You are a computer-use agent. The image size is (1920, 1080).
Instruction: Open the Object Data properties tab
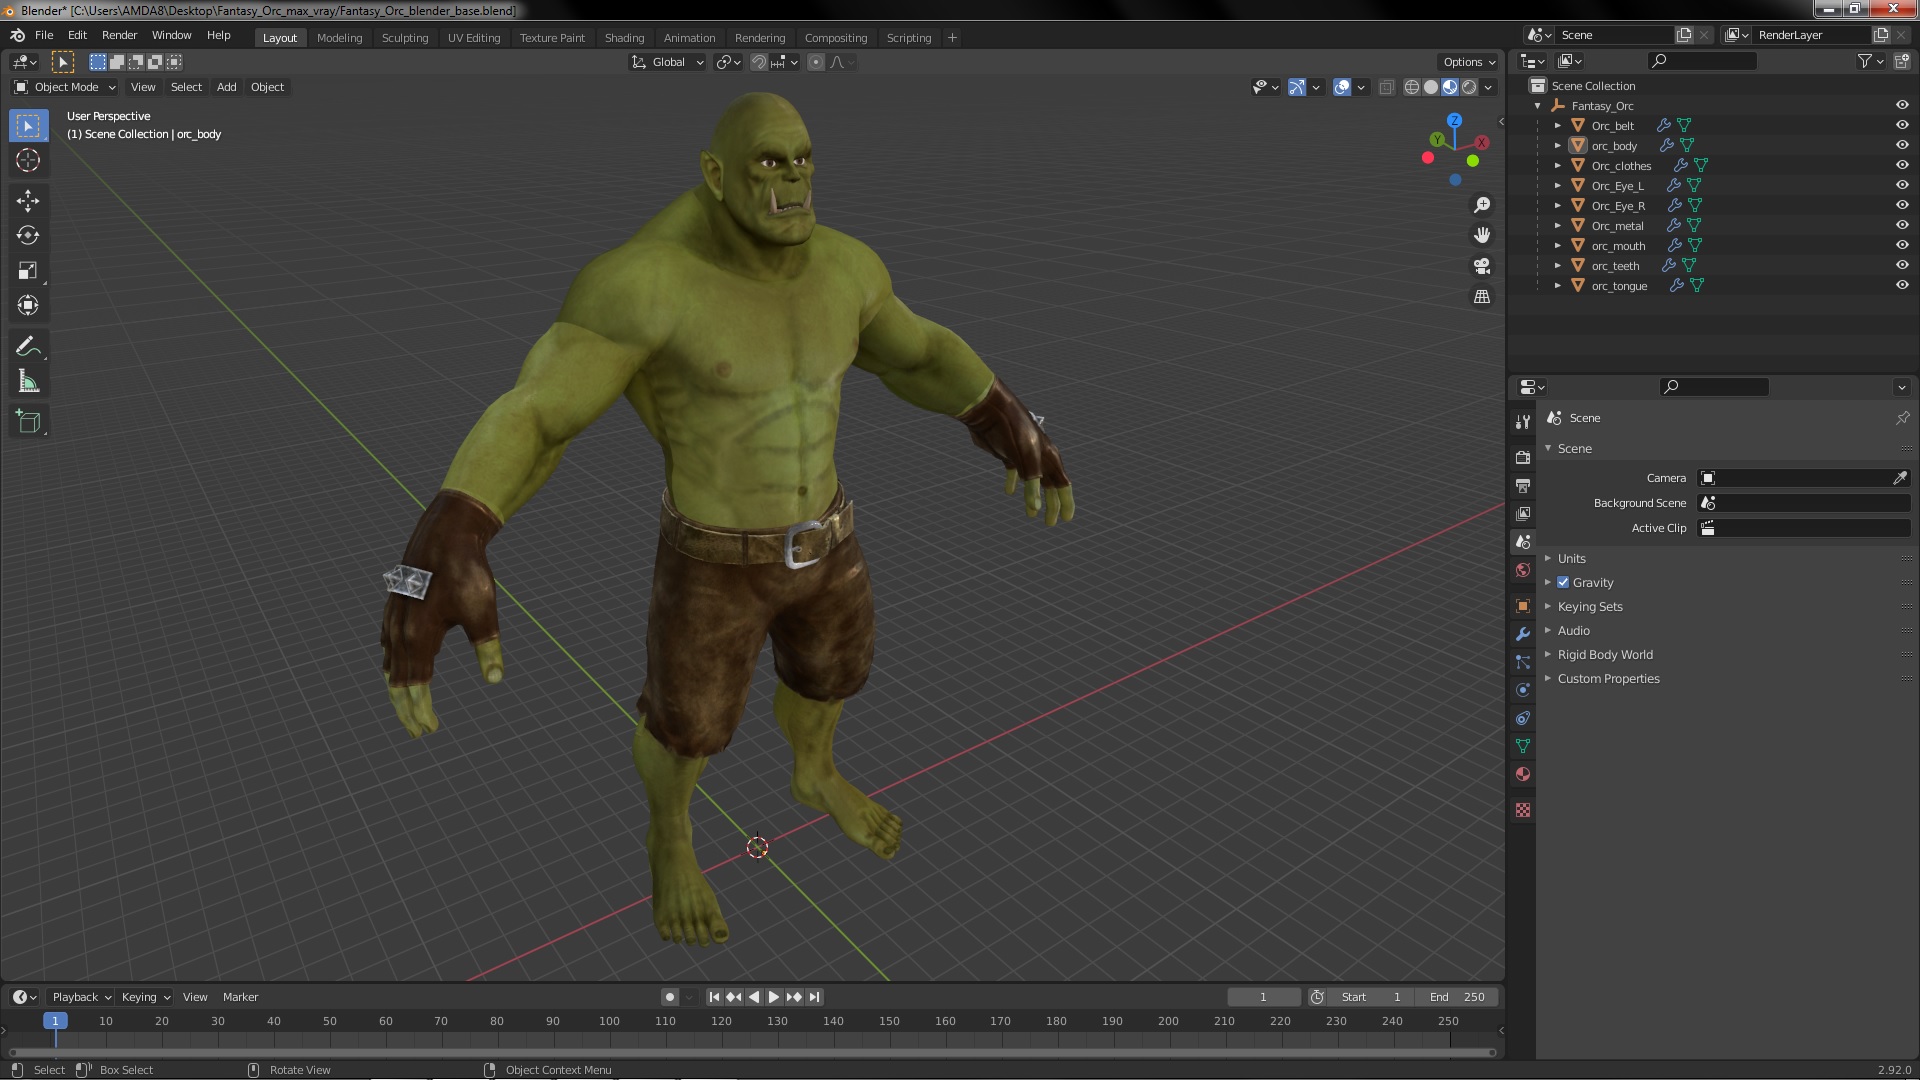click(1523, 746)
